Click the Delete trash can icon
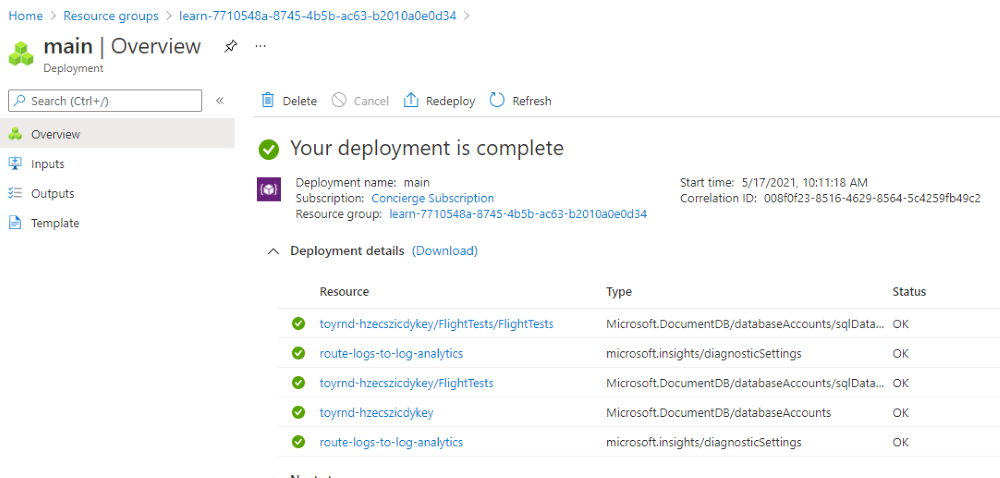The image size is (1000, 478). click(268, 100)
